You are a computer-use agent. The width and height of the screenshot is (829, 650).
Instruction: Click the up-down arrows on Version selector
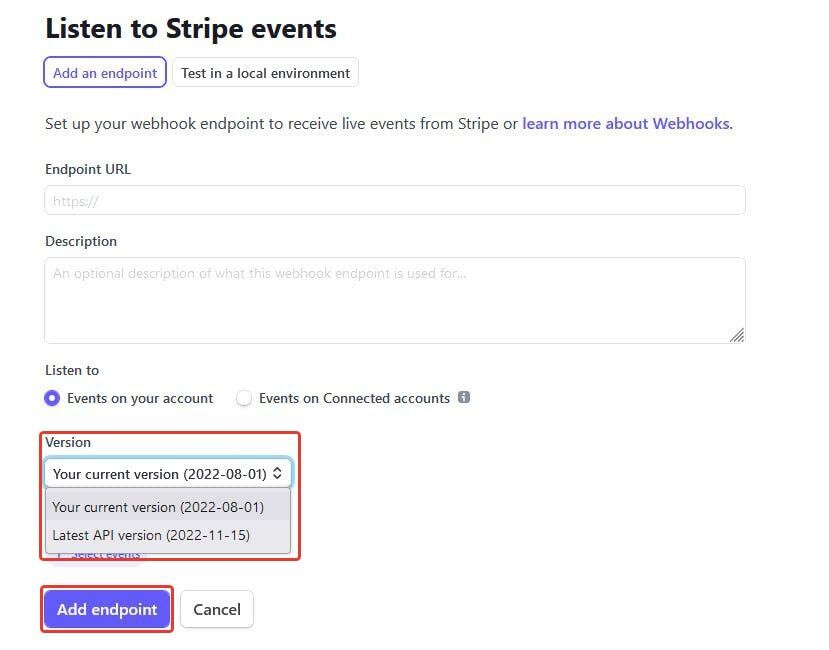277,473
